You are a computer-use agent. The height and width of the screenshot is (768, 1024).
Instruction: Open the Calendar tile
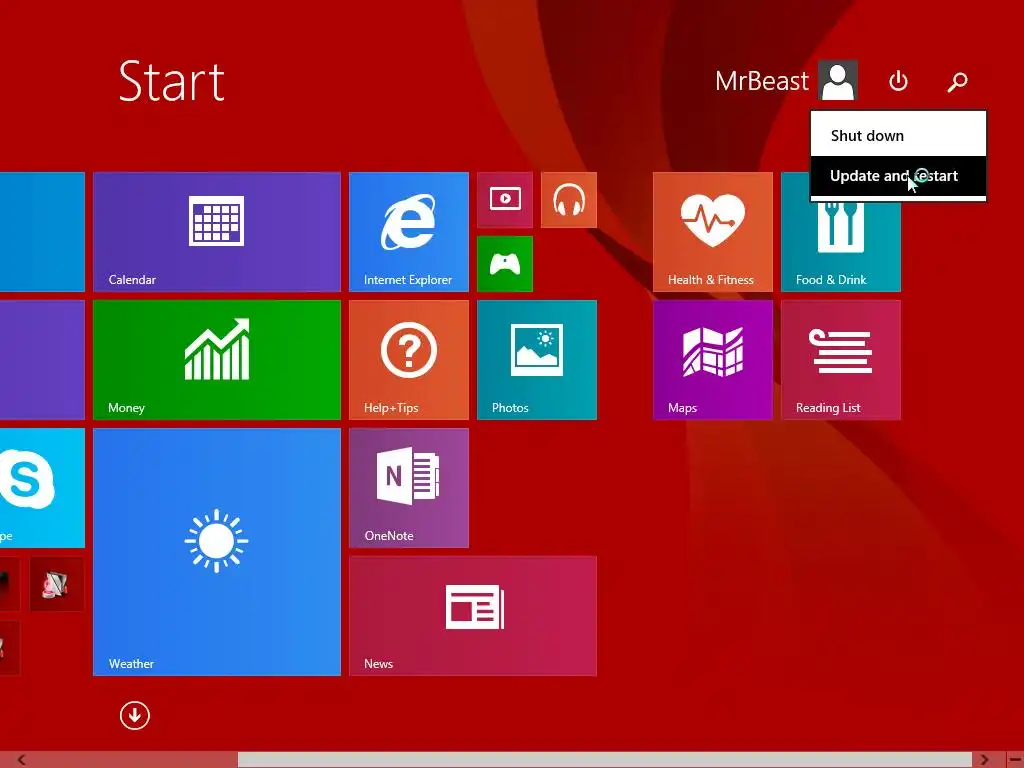click(x=217, y=232)
